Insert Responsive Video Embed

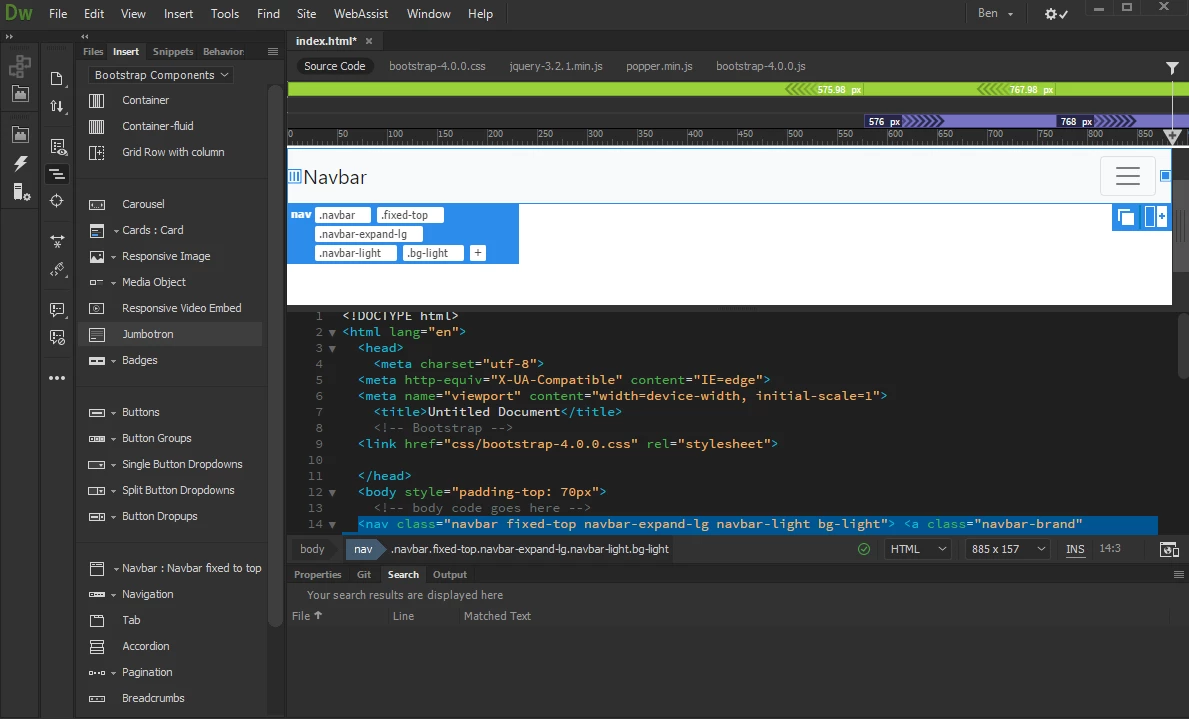tap(181, 308)
